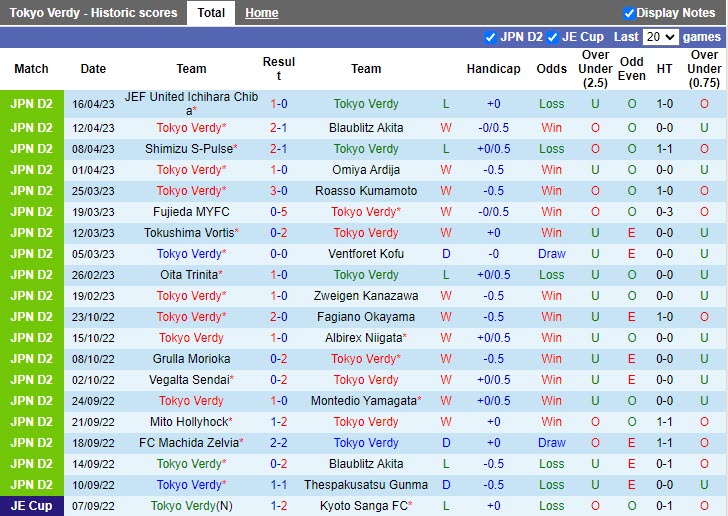Screen dimensions: 728x516
Task: Click the Tokyo Verdy - Historic scores title
Action: click(93, 13)
